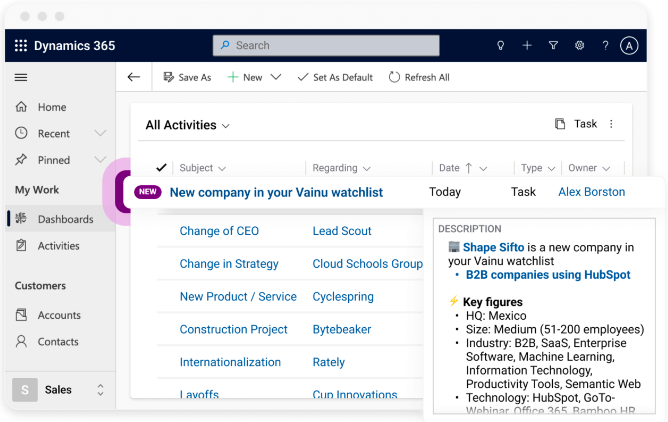Open the Dynamics 365 app launcher grid
Image resolution: width=668 pixels, height=422 pixels.
tap(21, 46)
